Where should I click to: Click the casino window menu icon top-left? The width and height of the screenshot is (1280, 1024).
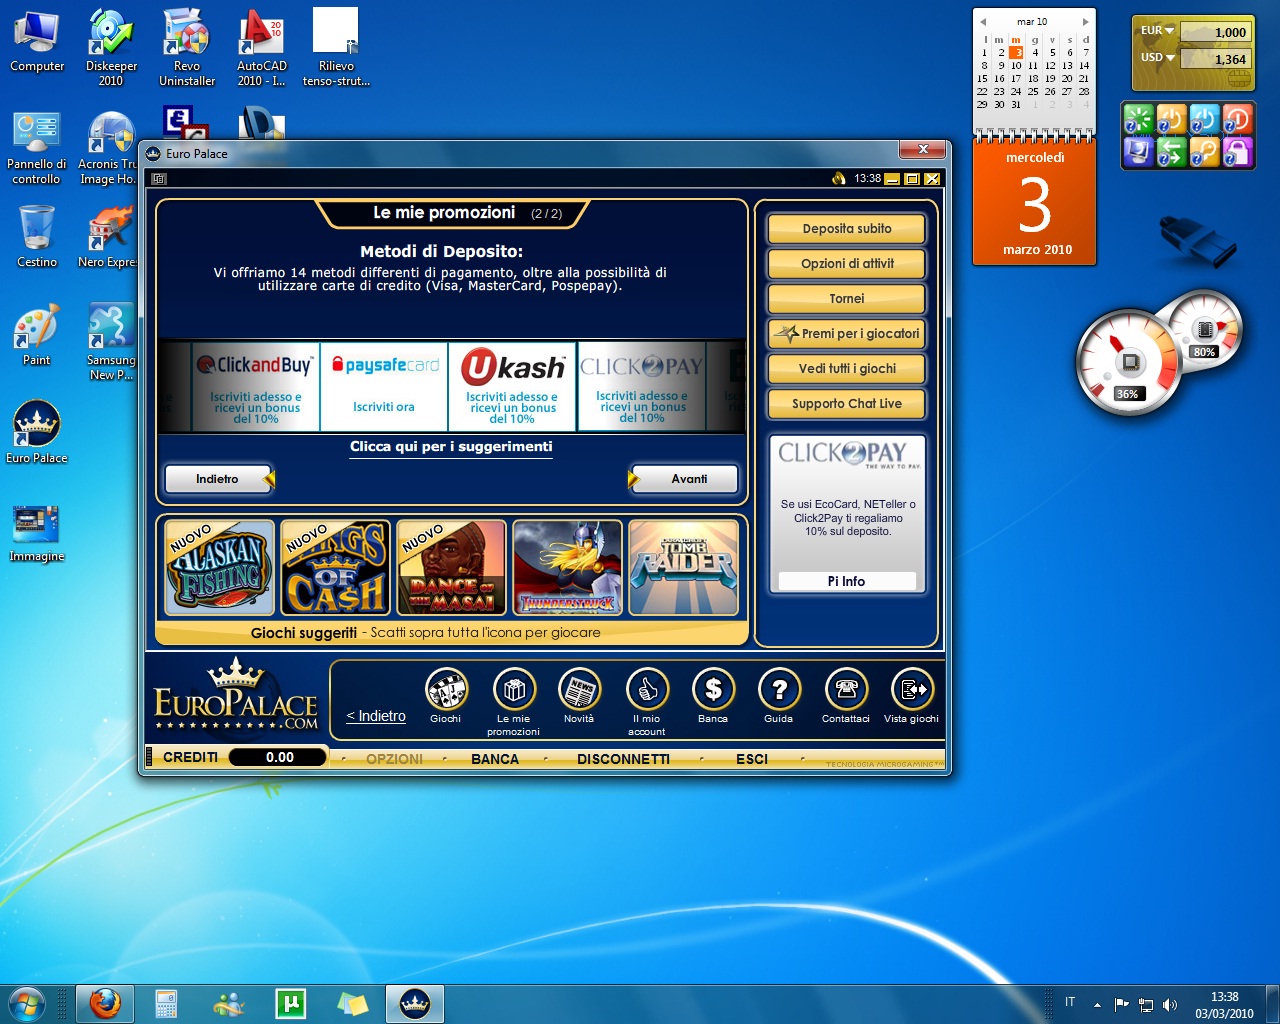[159, 179]
